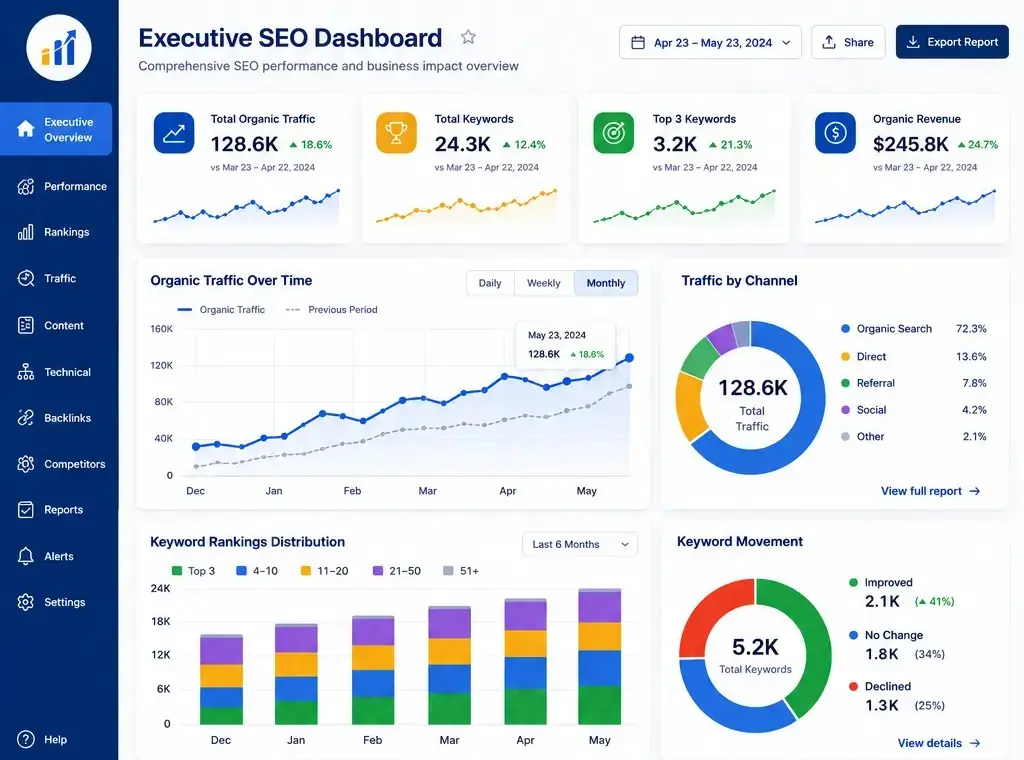Toggle the Top 3 legend entry

[x=193, y=571]
